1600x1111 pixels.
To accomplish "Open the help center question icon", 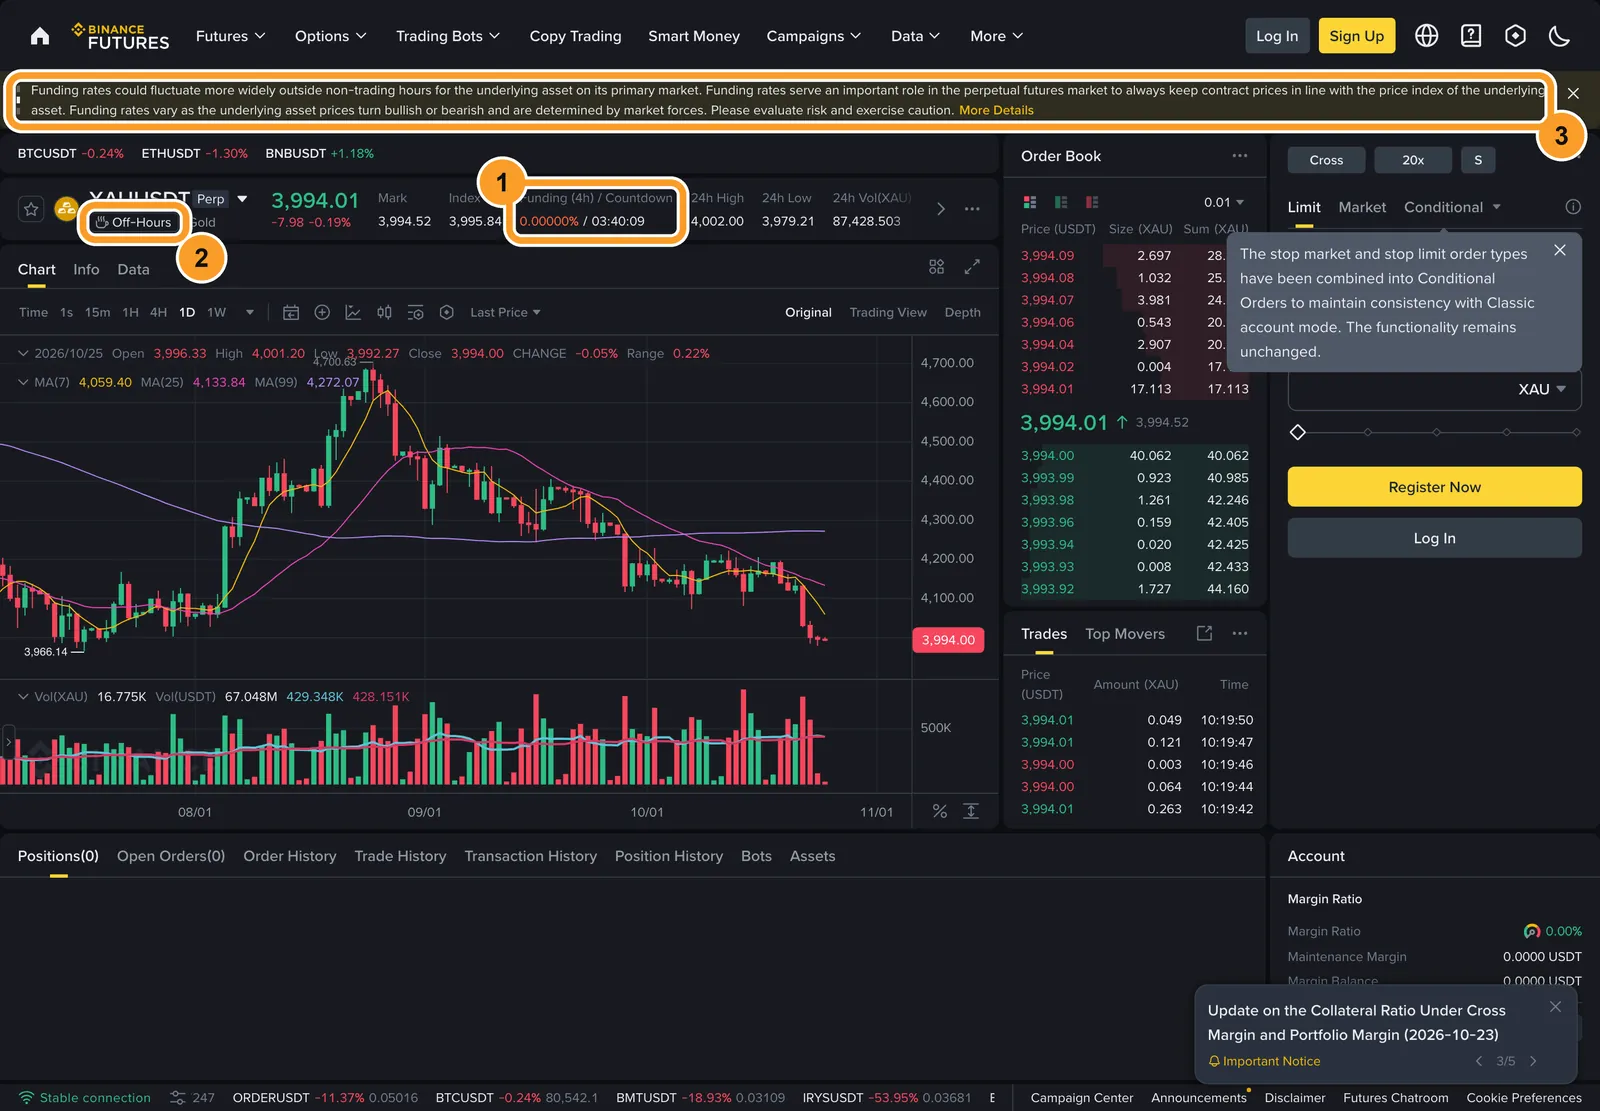I will 1471,36.
